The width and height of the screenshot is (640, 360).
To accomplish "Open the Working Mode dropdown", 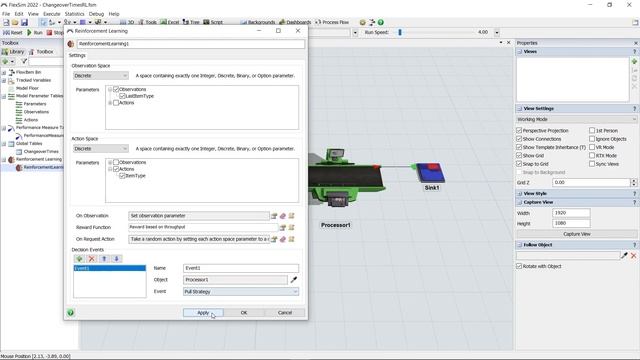I will [576, 120].
